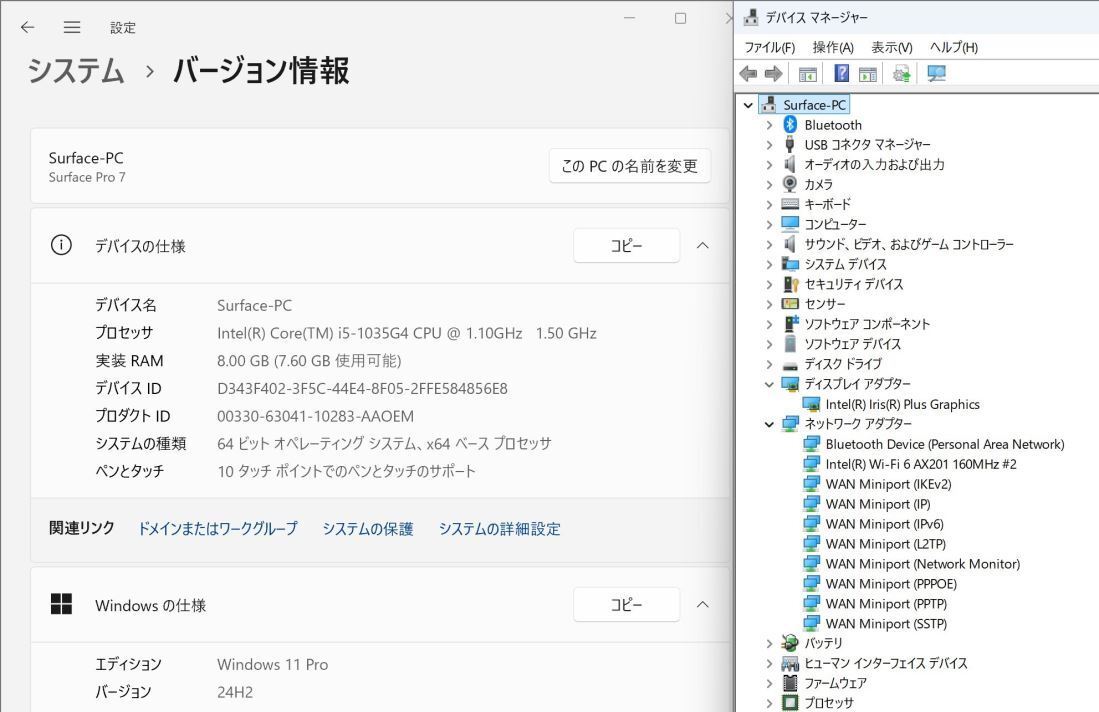
Task: Expand the センサー category
Action: tap(770, 304)
